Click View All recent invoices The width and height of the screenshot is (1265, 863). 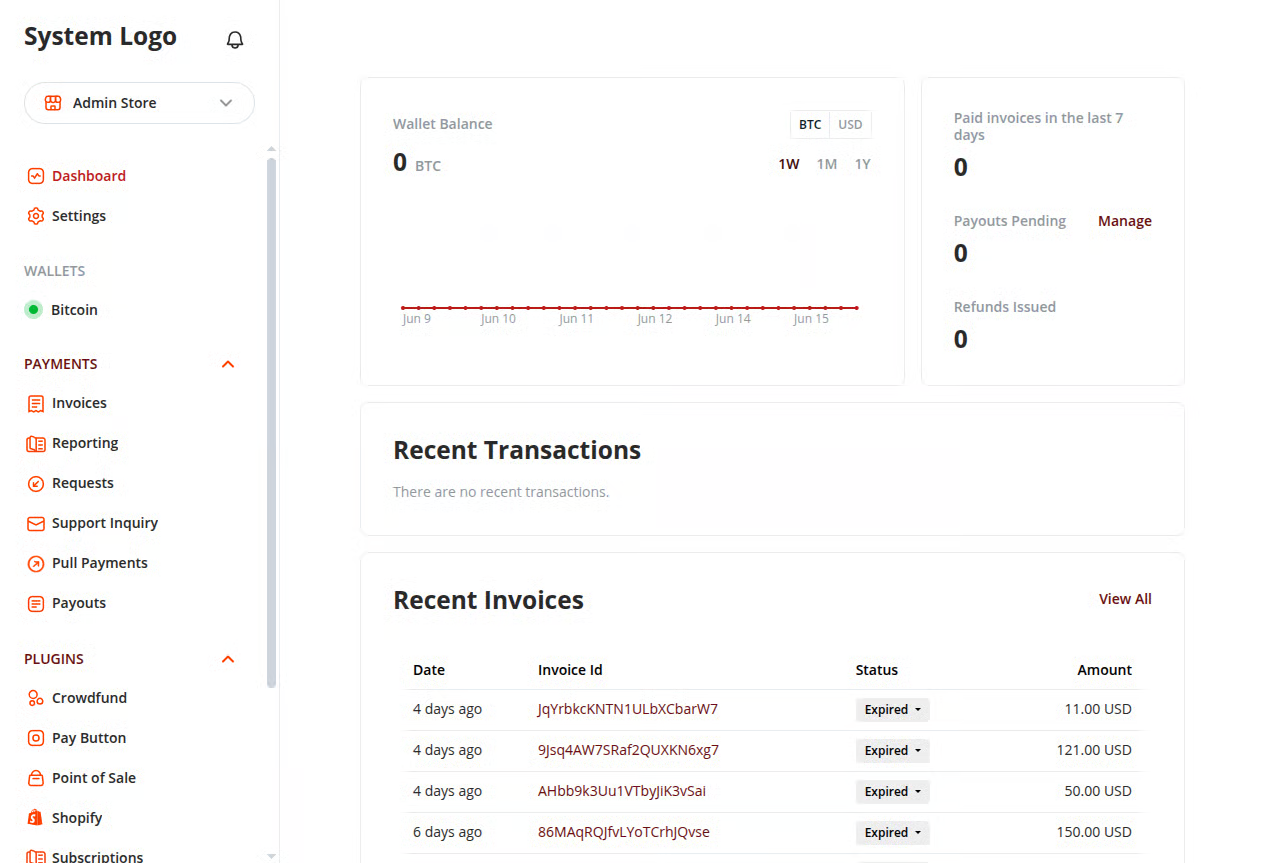[x=1125, y=599]
